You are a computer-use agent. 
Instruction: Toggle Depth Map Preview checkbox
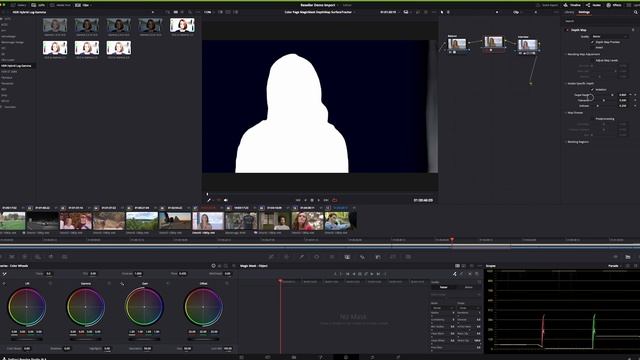[x=593, y=42]
